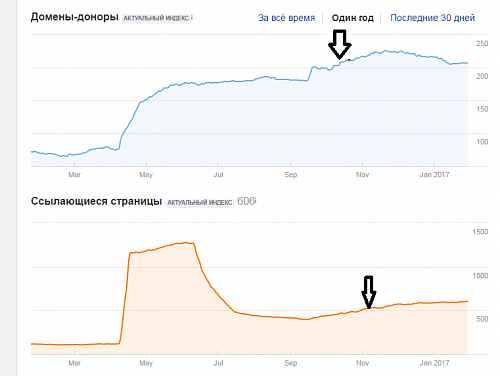Image resolution: width=500 pixels, height=376 pixels.
Task: Click May marker on orange chart axis
Action: click(146, 363)
